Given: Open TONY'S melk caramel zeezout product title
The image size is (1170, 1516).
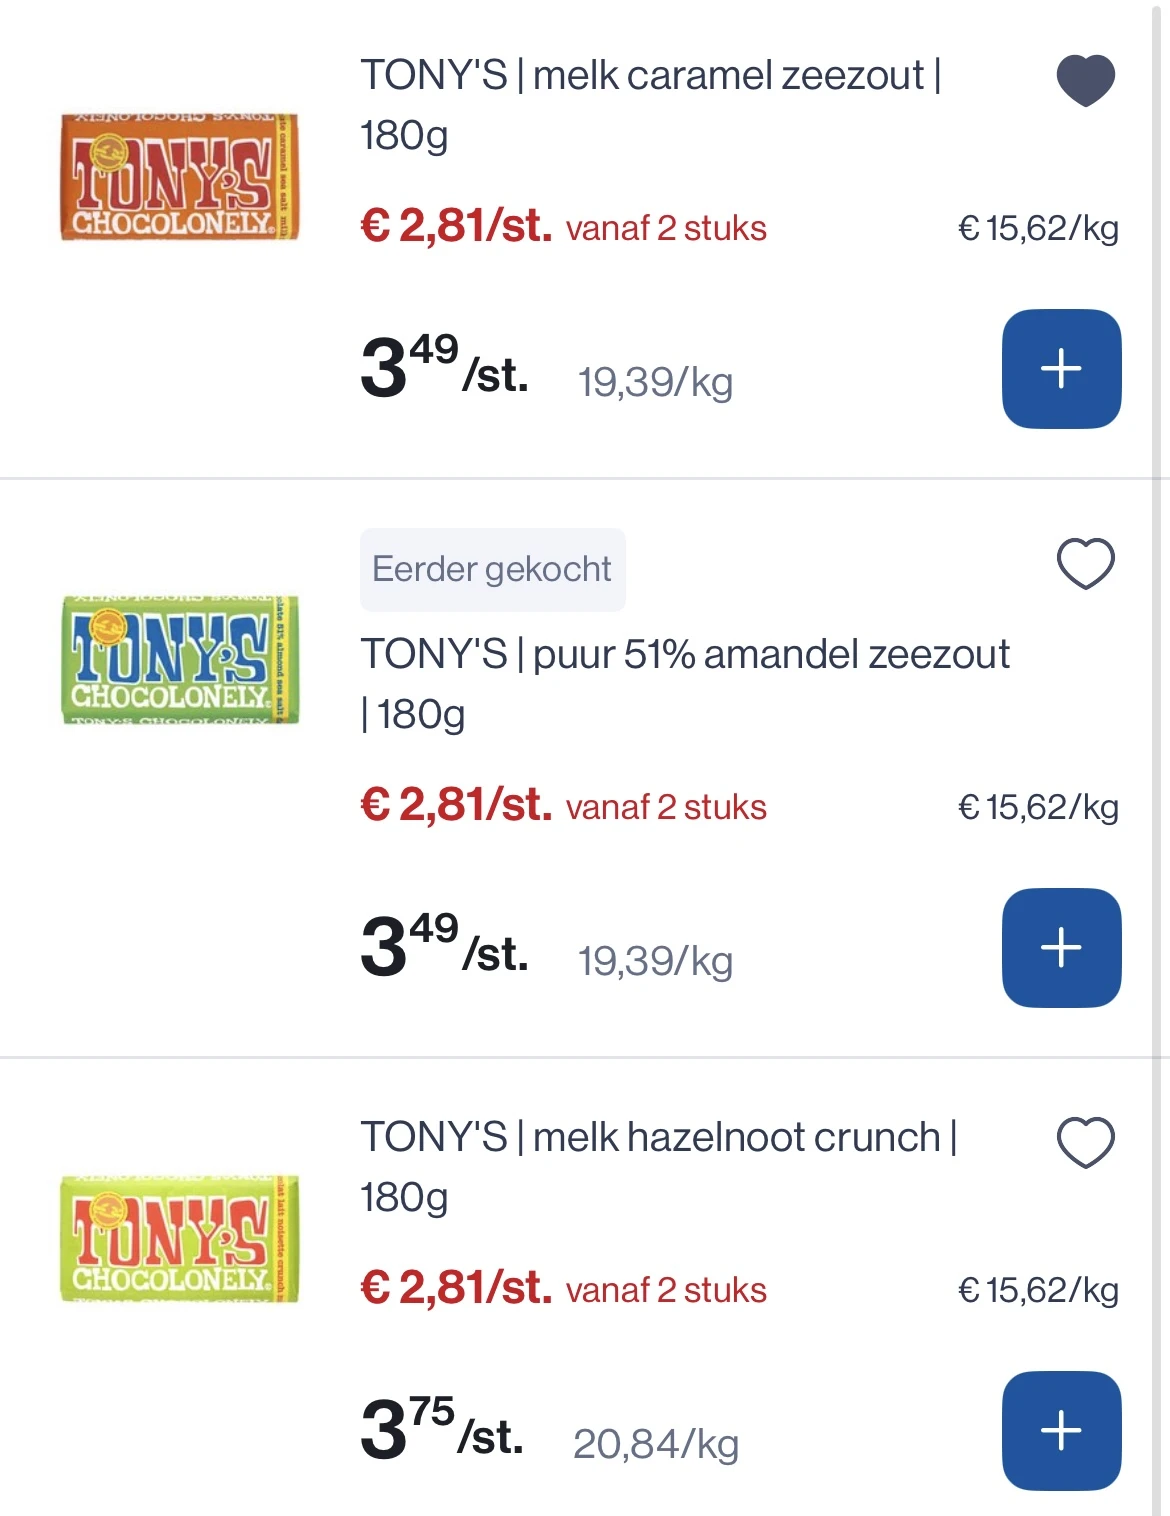Looking at the screenshot, I should pos(651,105).
